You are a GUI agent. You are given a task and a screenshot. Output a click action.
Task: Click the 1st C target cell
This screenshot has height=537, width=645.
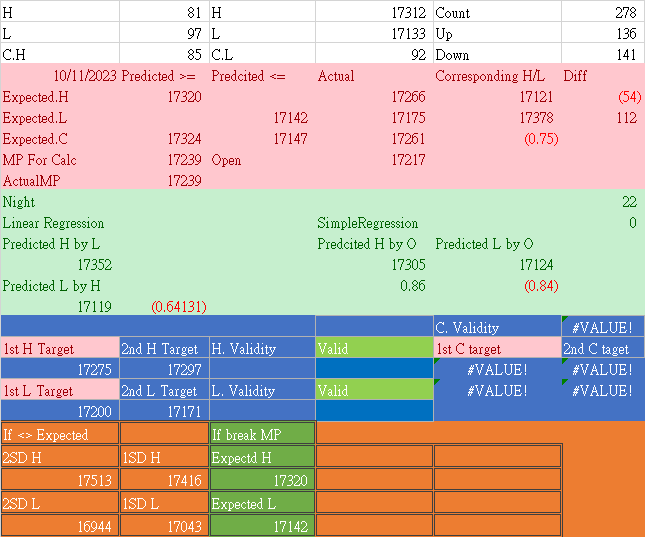(x=496, y=349)
